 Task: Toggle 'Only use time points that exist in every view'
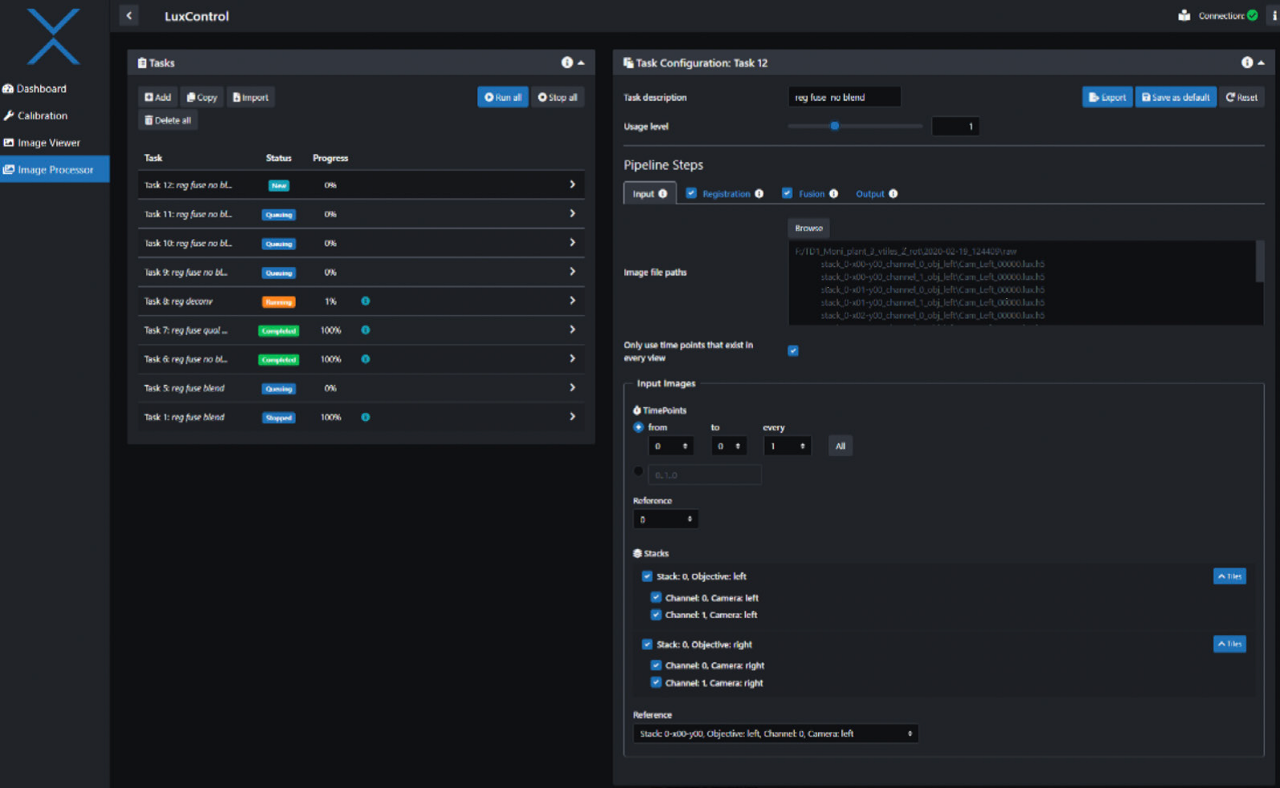[x=793, y=351]
